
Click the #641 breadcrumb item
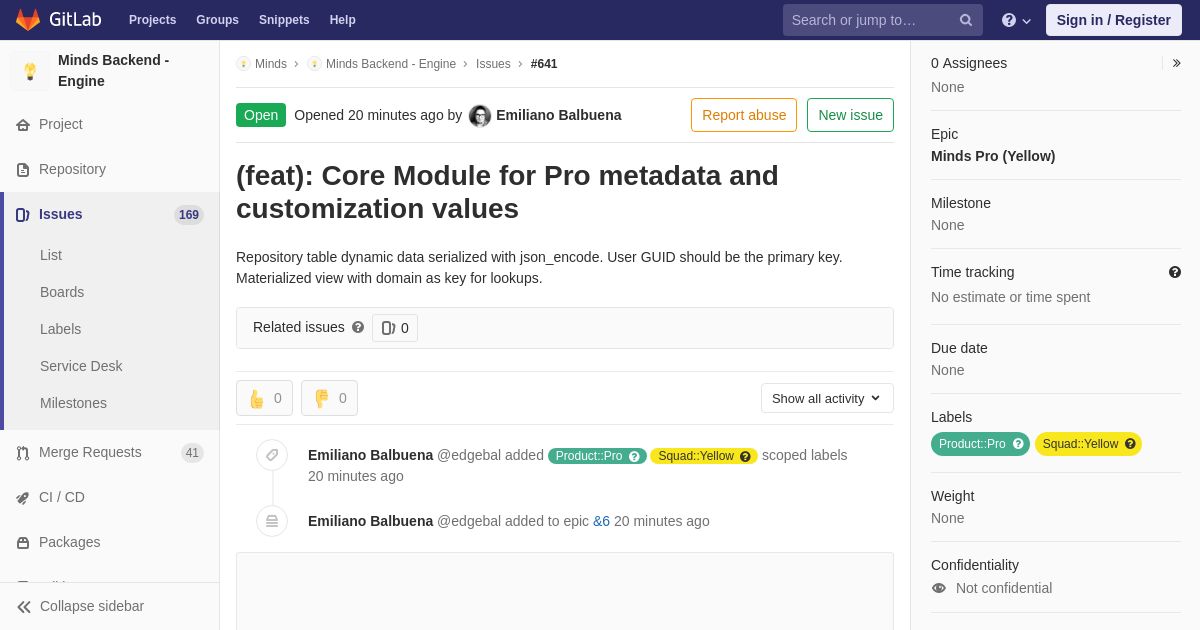[544, 64]
